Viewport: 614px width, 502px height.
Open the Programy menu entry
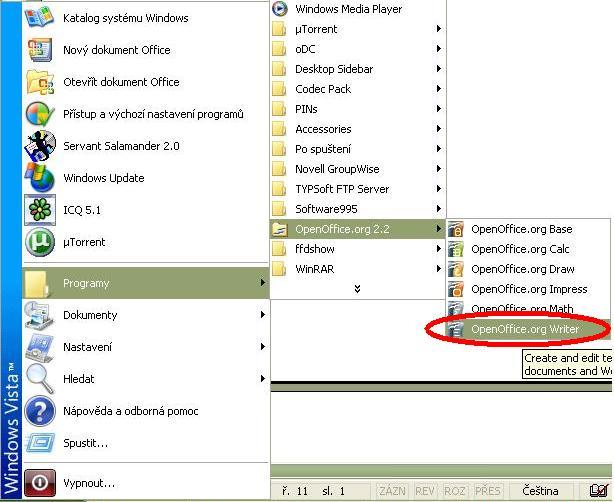[x=146, y=283]
